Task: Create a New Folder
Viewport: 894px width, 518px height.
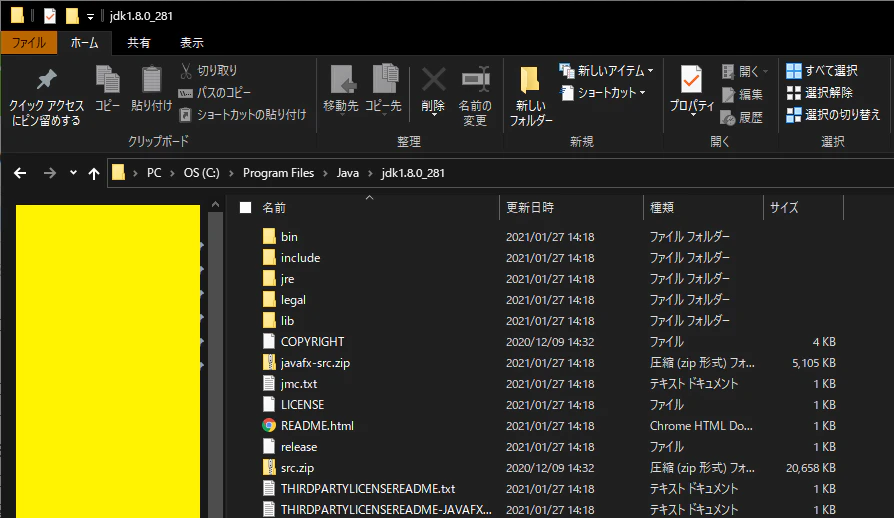Action: pos(531,96)
